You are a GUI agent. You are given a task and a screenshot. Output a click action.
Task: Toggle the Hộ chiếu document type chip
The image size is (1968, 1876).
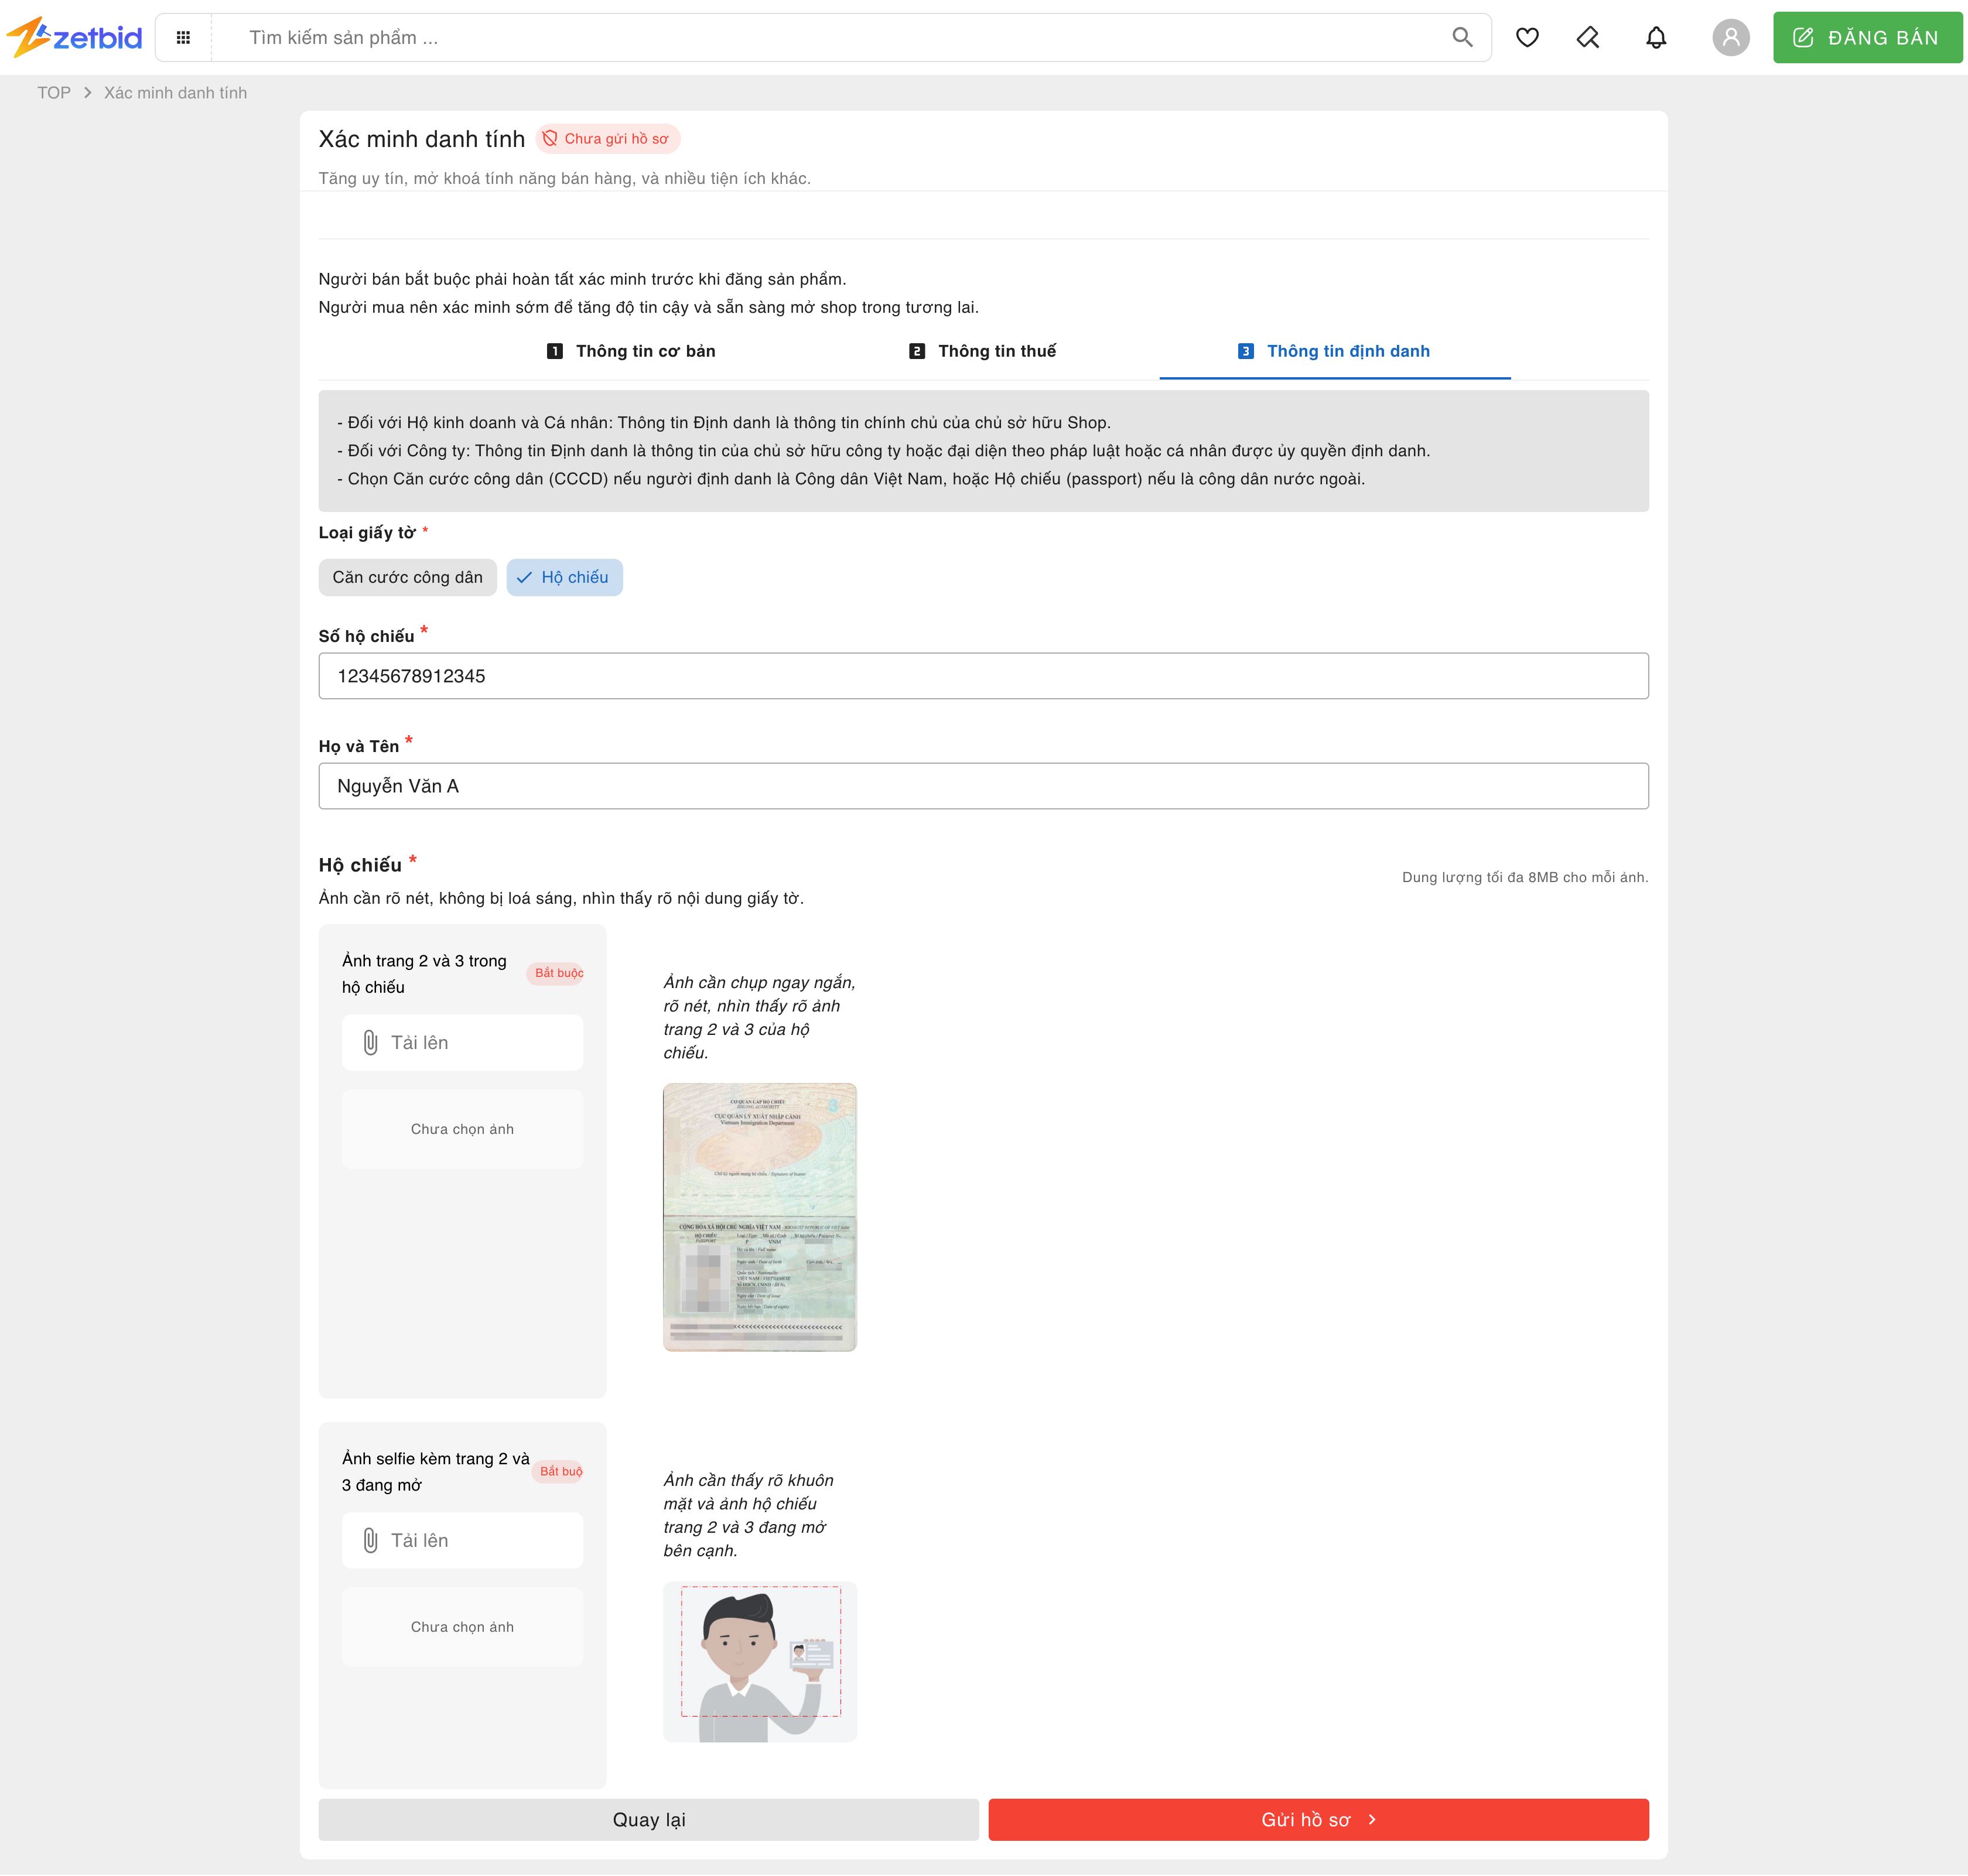pyautogui.click(x=564, y=577)
